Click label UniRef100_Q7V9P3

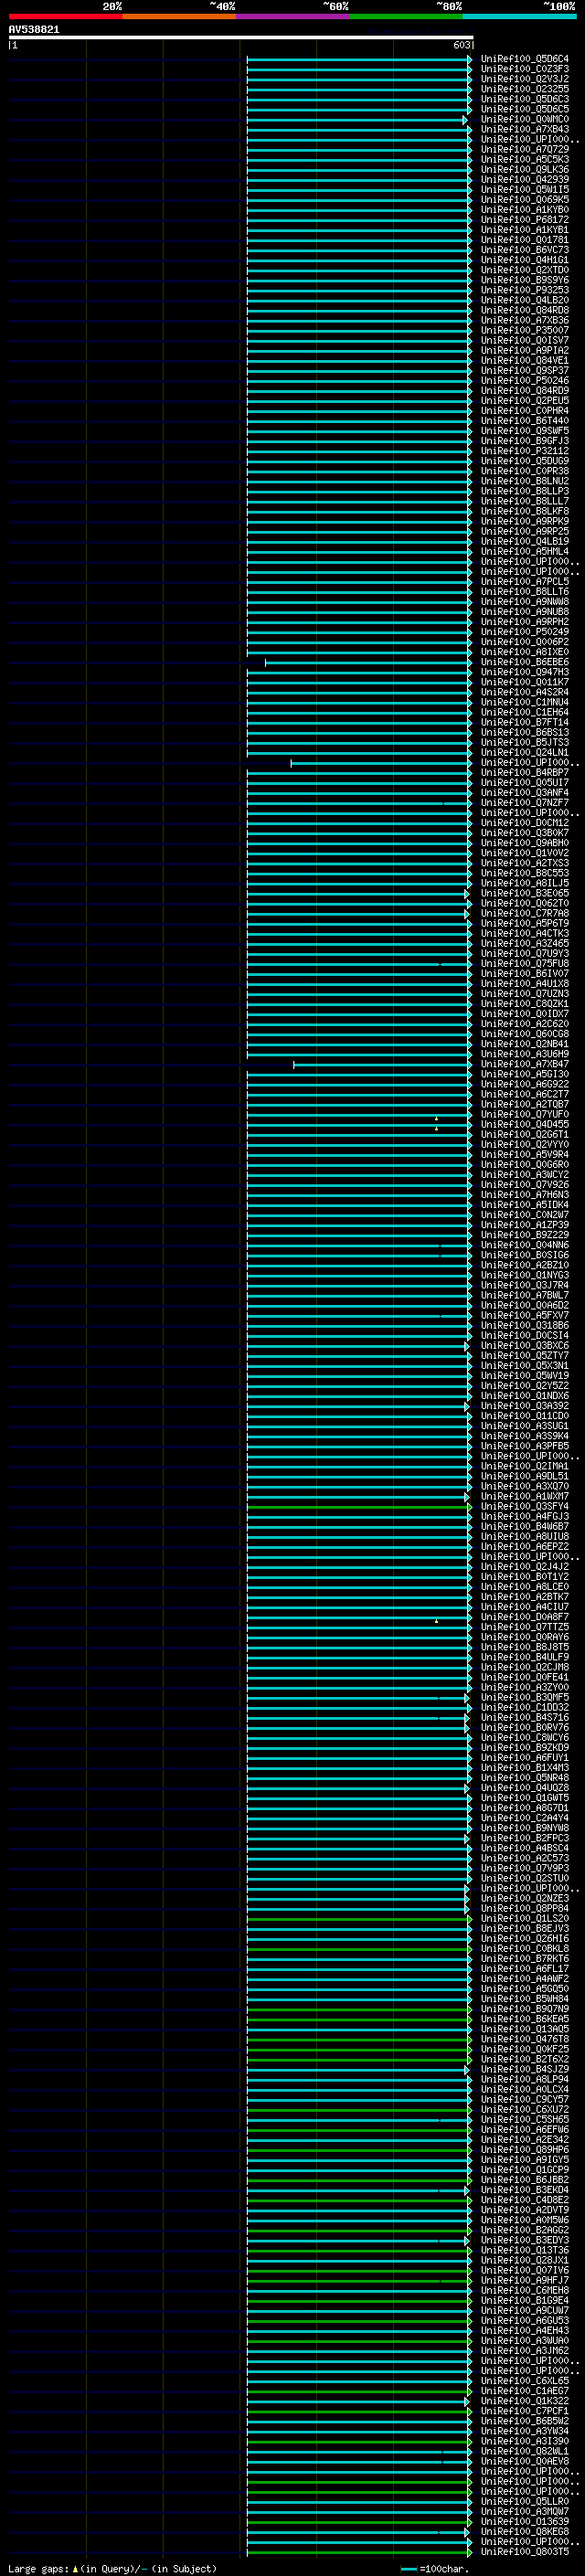coord(524,1868)
